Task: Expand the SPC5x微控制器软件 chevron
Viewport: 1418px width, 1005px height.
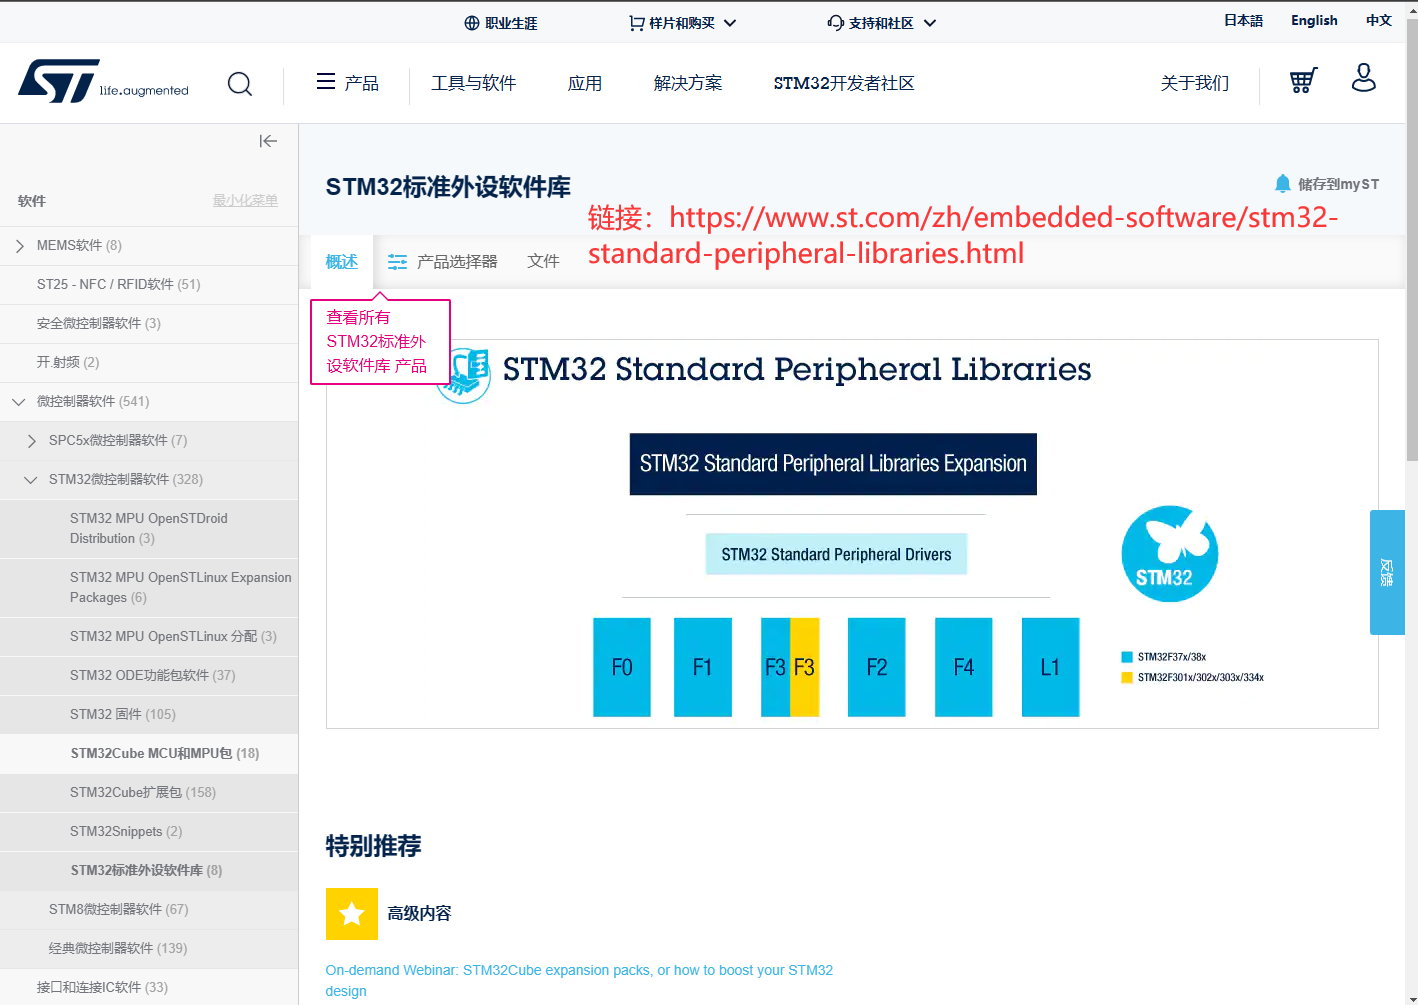Action: [31, 441]
